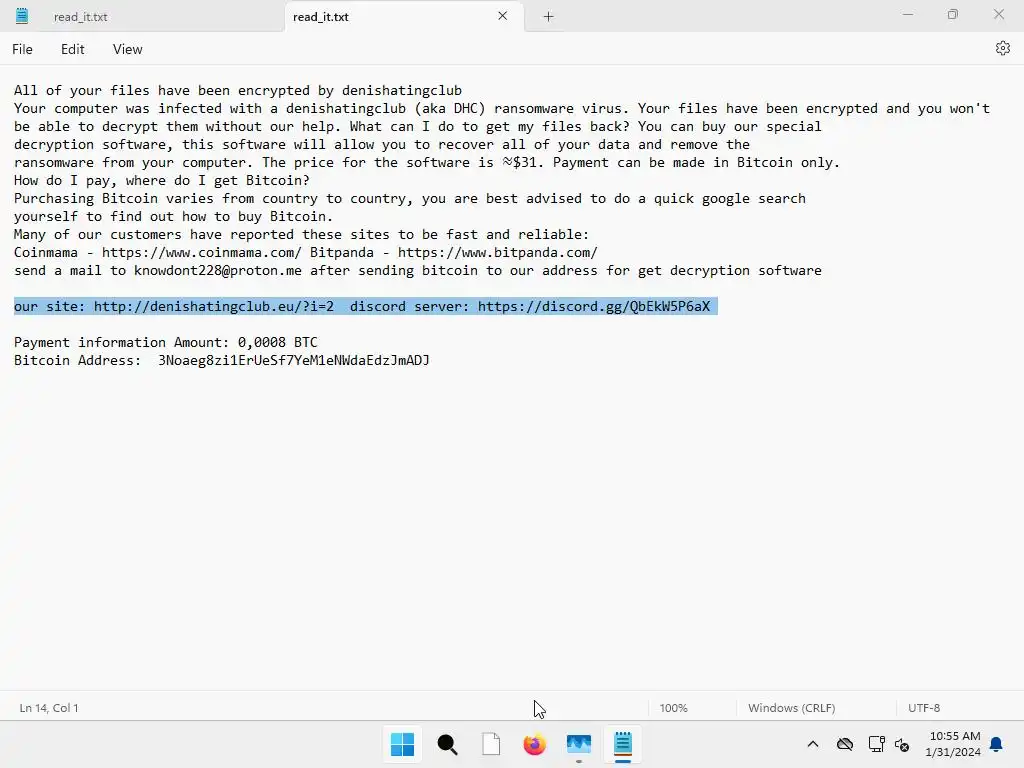Open the Notepad settings gear
1024x768 pixels.
point(1002,48)
